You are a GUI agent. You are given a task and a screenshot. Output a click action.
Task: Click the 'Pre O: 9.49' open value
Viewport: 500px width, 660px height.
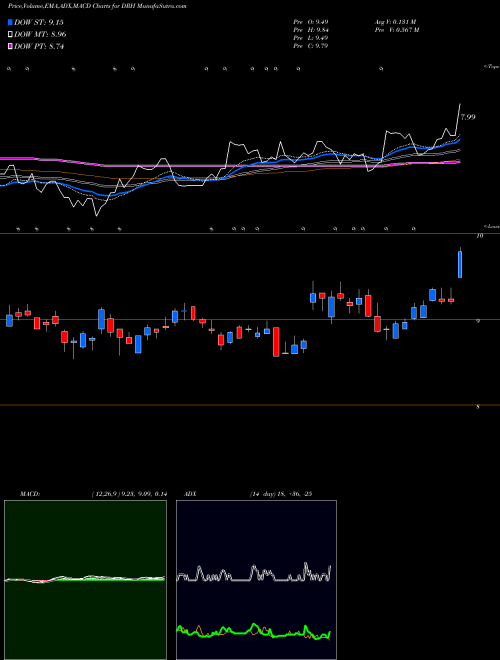click(x=311, y=22)
